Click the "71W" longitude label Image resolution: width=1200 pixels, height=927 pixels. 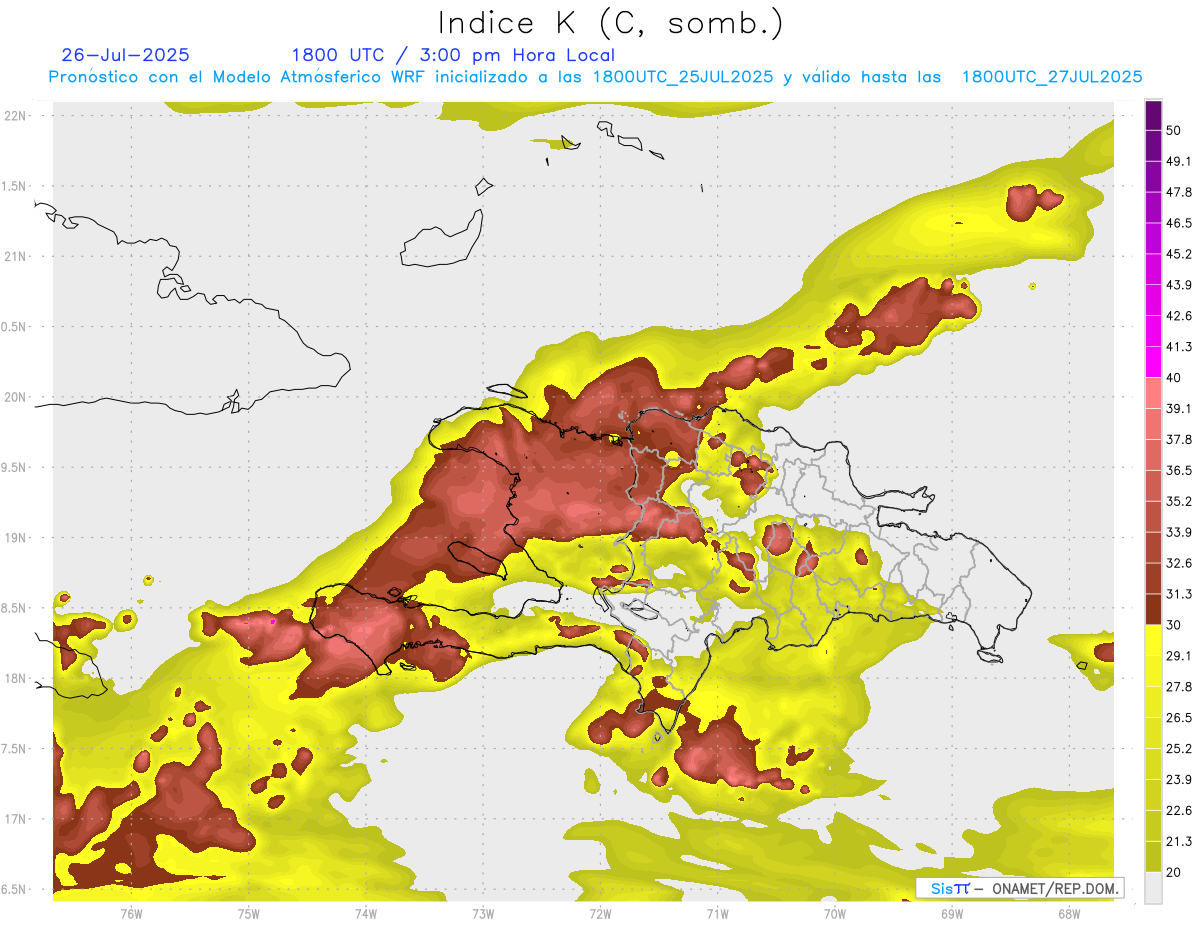(717, 913)
